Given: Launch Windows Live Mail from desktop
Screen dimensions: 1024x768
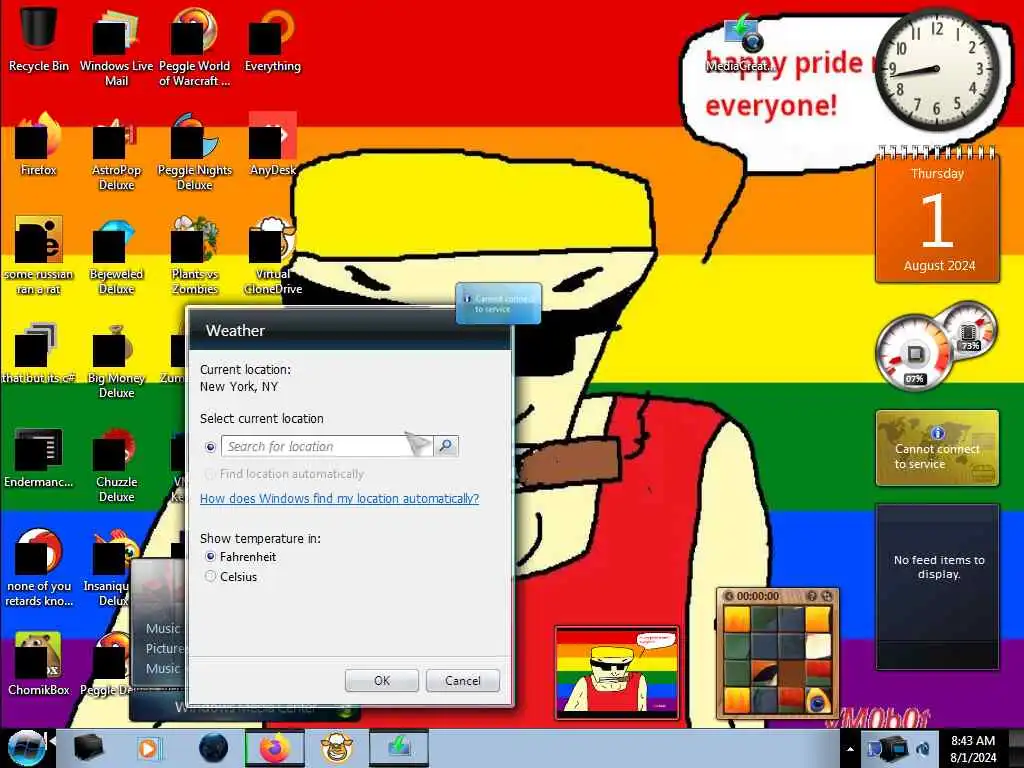Looking at the screenshot, I should (116, 47).
